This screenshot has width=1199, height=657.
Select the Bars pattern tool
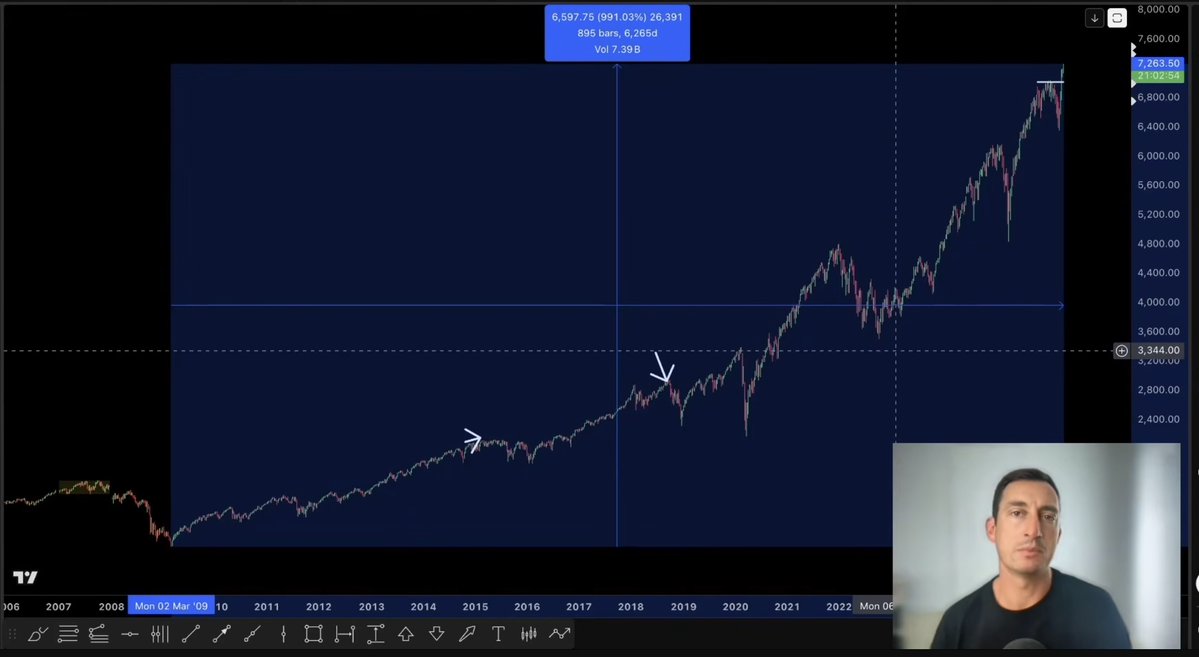click(x=528, y=634)
